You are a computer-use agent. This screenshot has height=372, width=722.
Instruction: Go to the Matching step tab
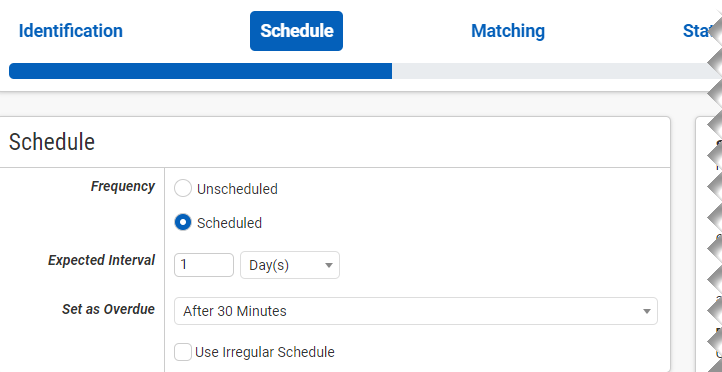coord(508,31)
